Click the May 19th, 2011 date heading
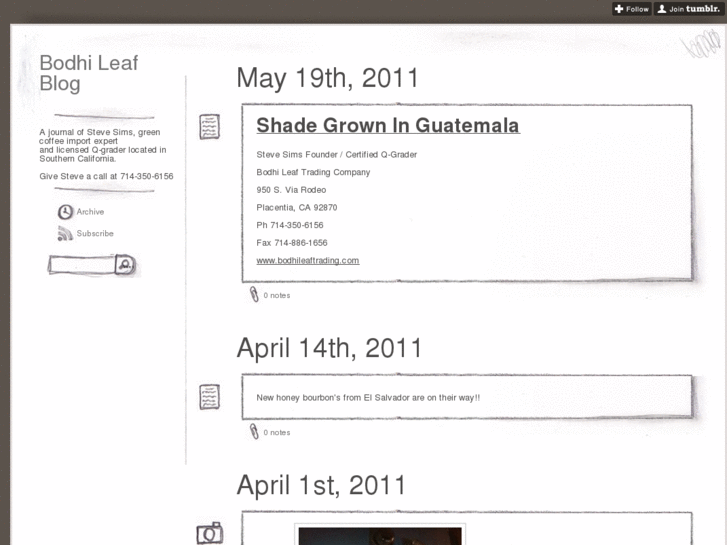 pos(328,78)
